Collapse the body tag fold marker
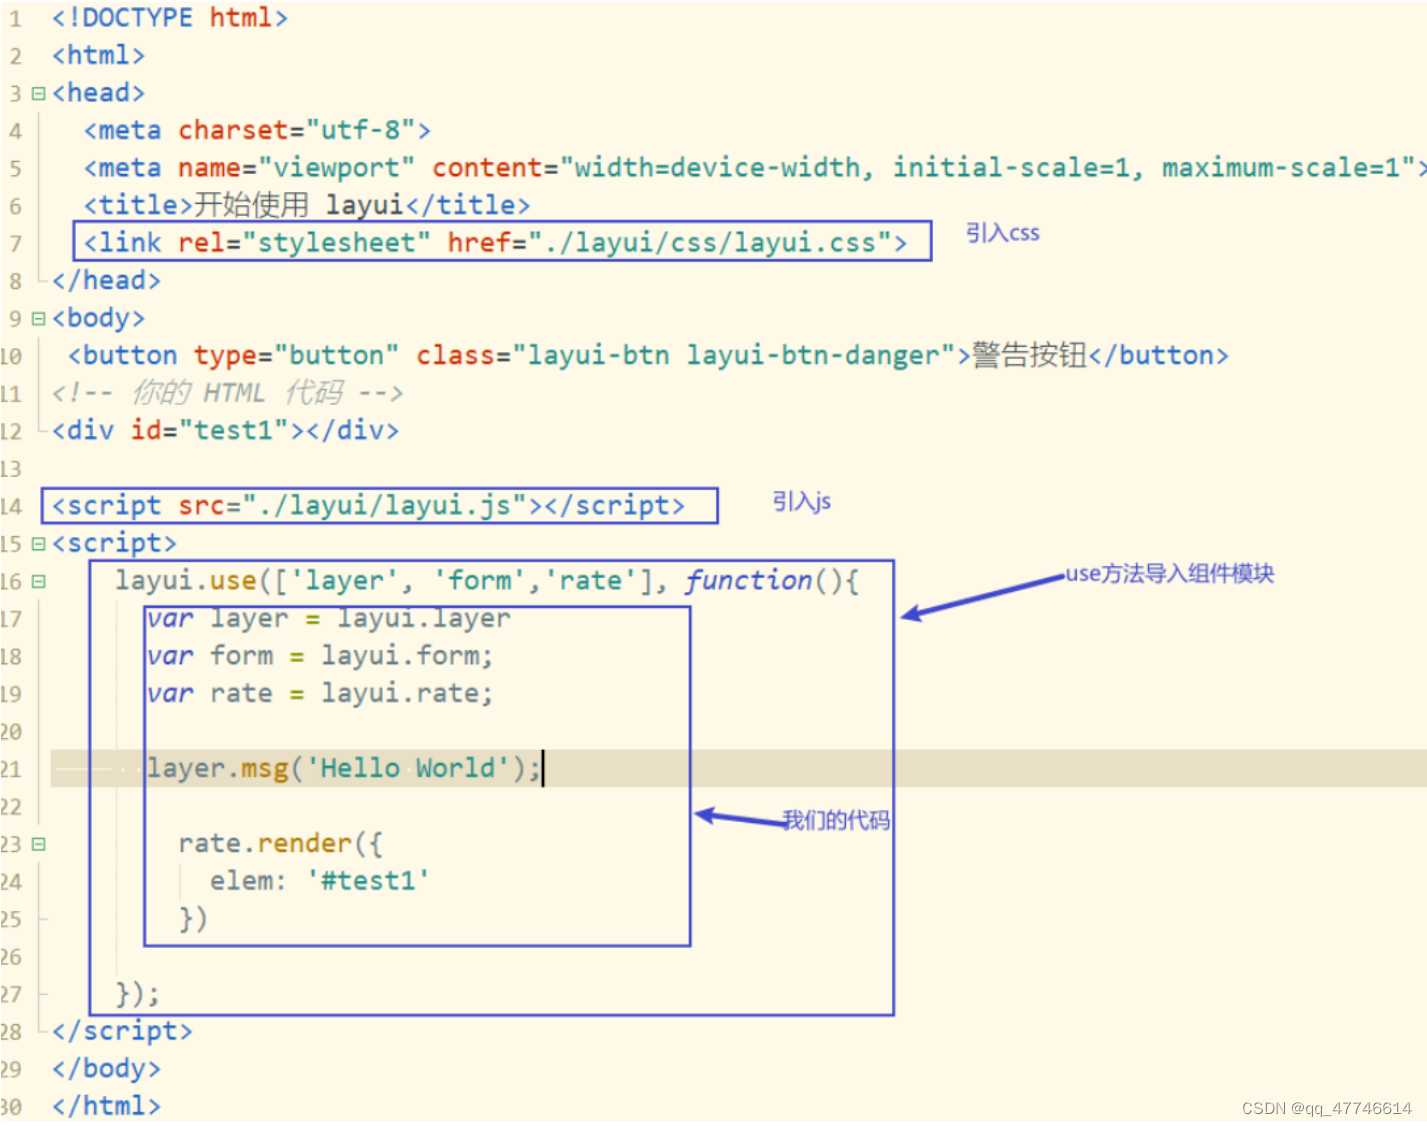The width and height of the screenshot is (1427, 1126). (38, 318)
